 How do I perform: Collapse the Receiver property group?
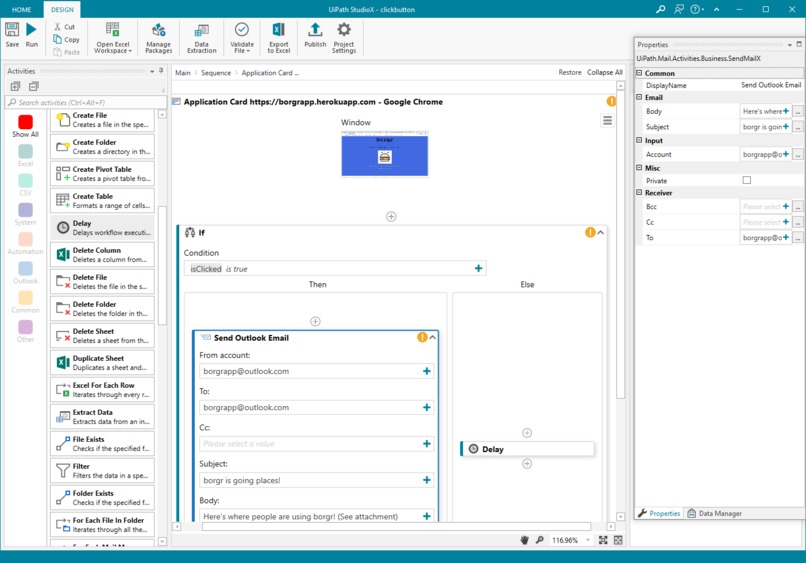tap(639, 192)
